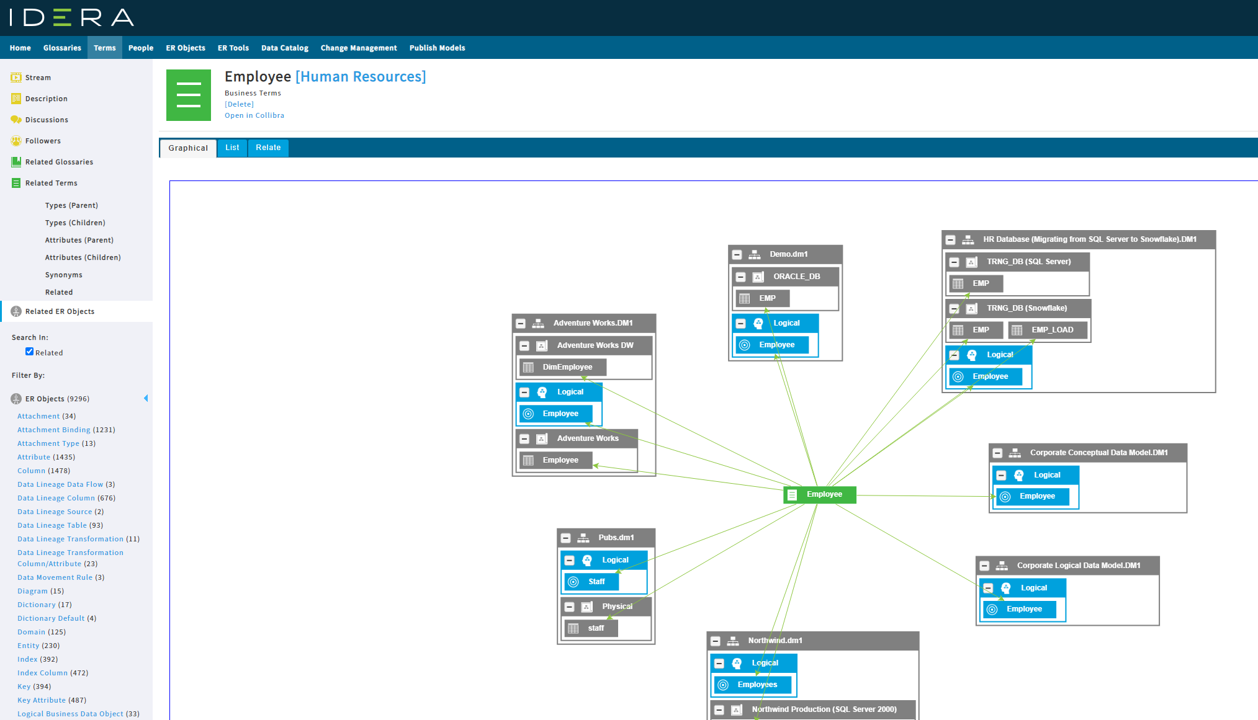Click Logical model icon in Demo.dm1
Image resolution: width=1258 pixels, height=720 pixels.
[x=758, y=323]
